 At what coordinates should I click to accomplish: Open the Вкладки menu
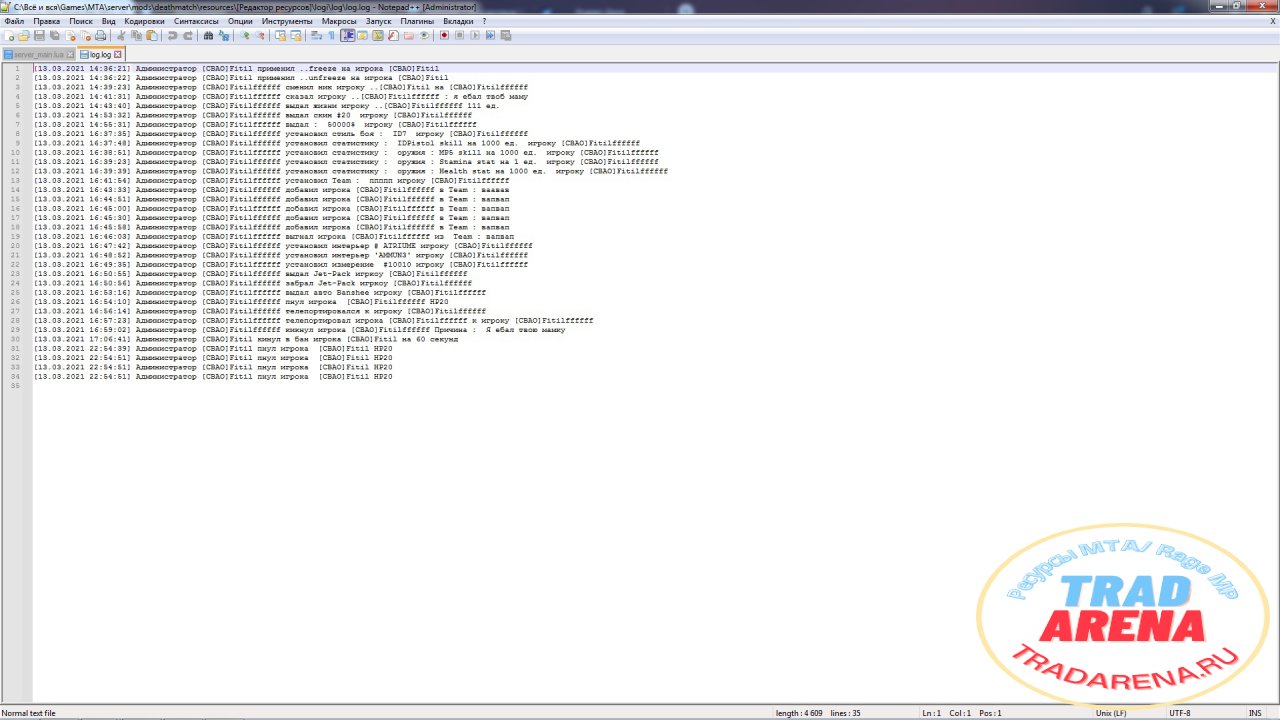pos(458,21)
